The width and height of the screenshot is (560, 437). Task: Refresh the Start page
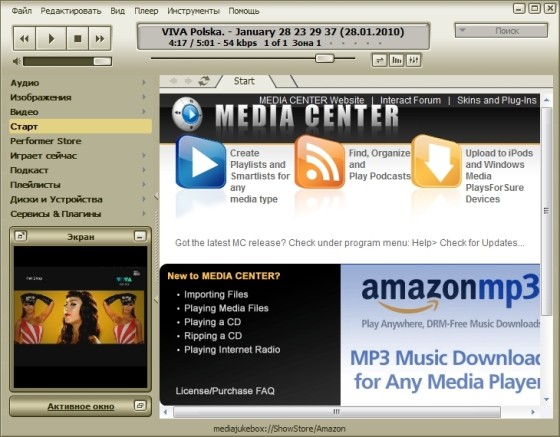(x=204, y=81)
